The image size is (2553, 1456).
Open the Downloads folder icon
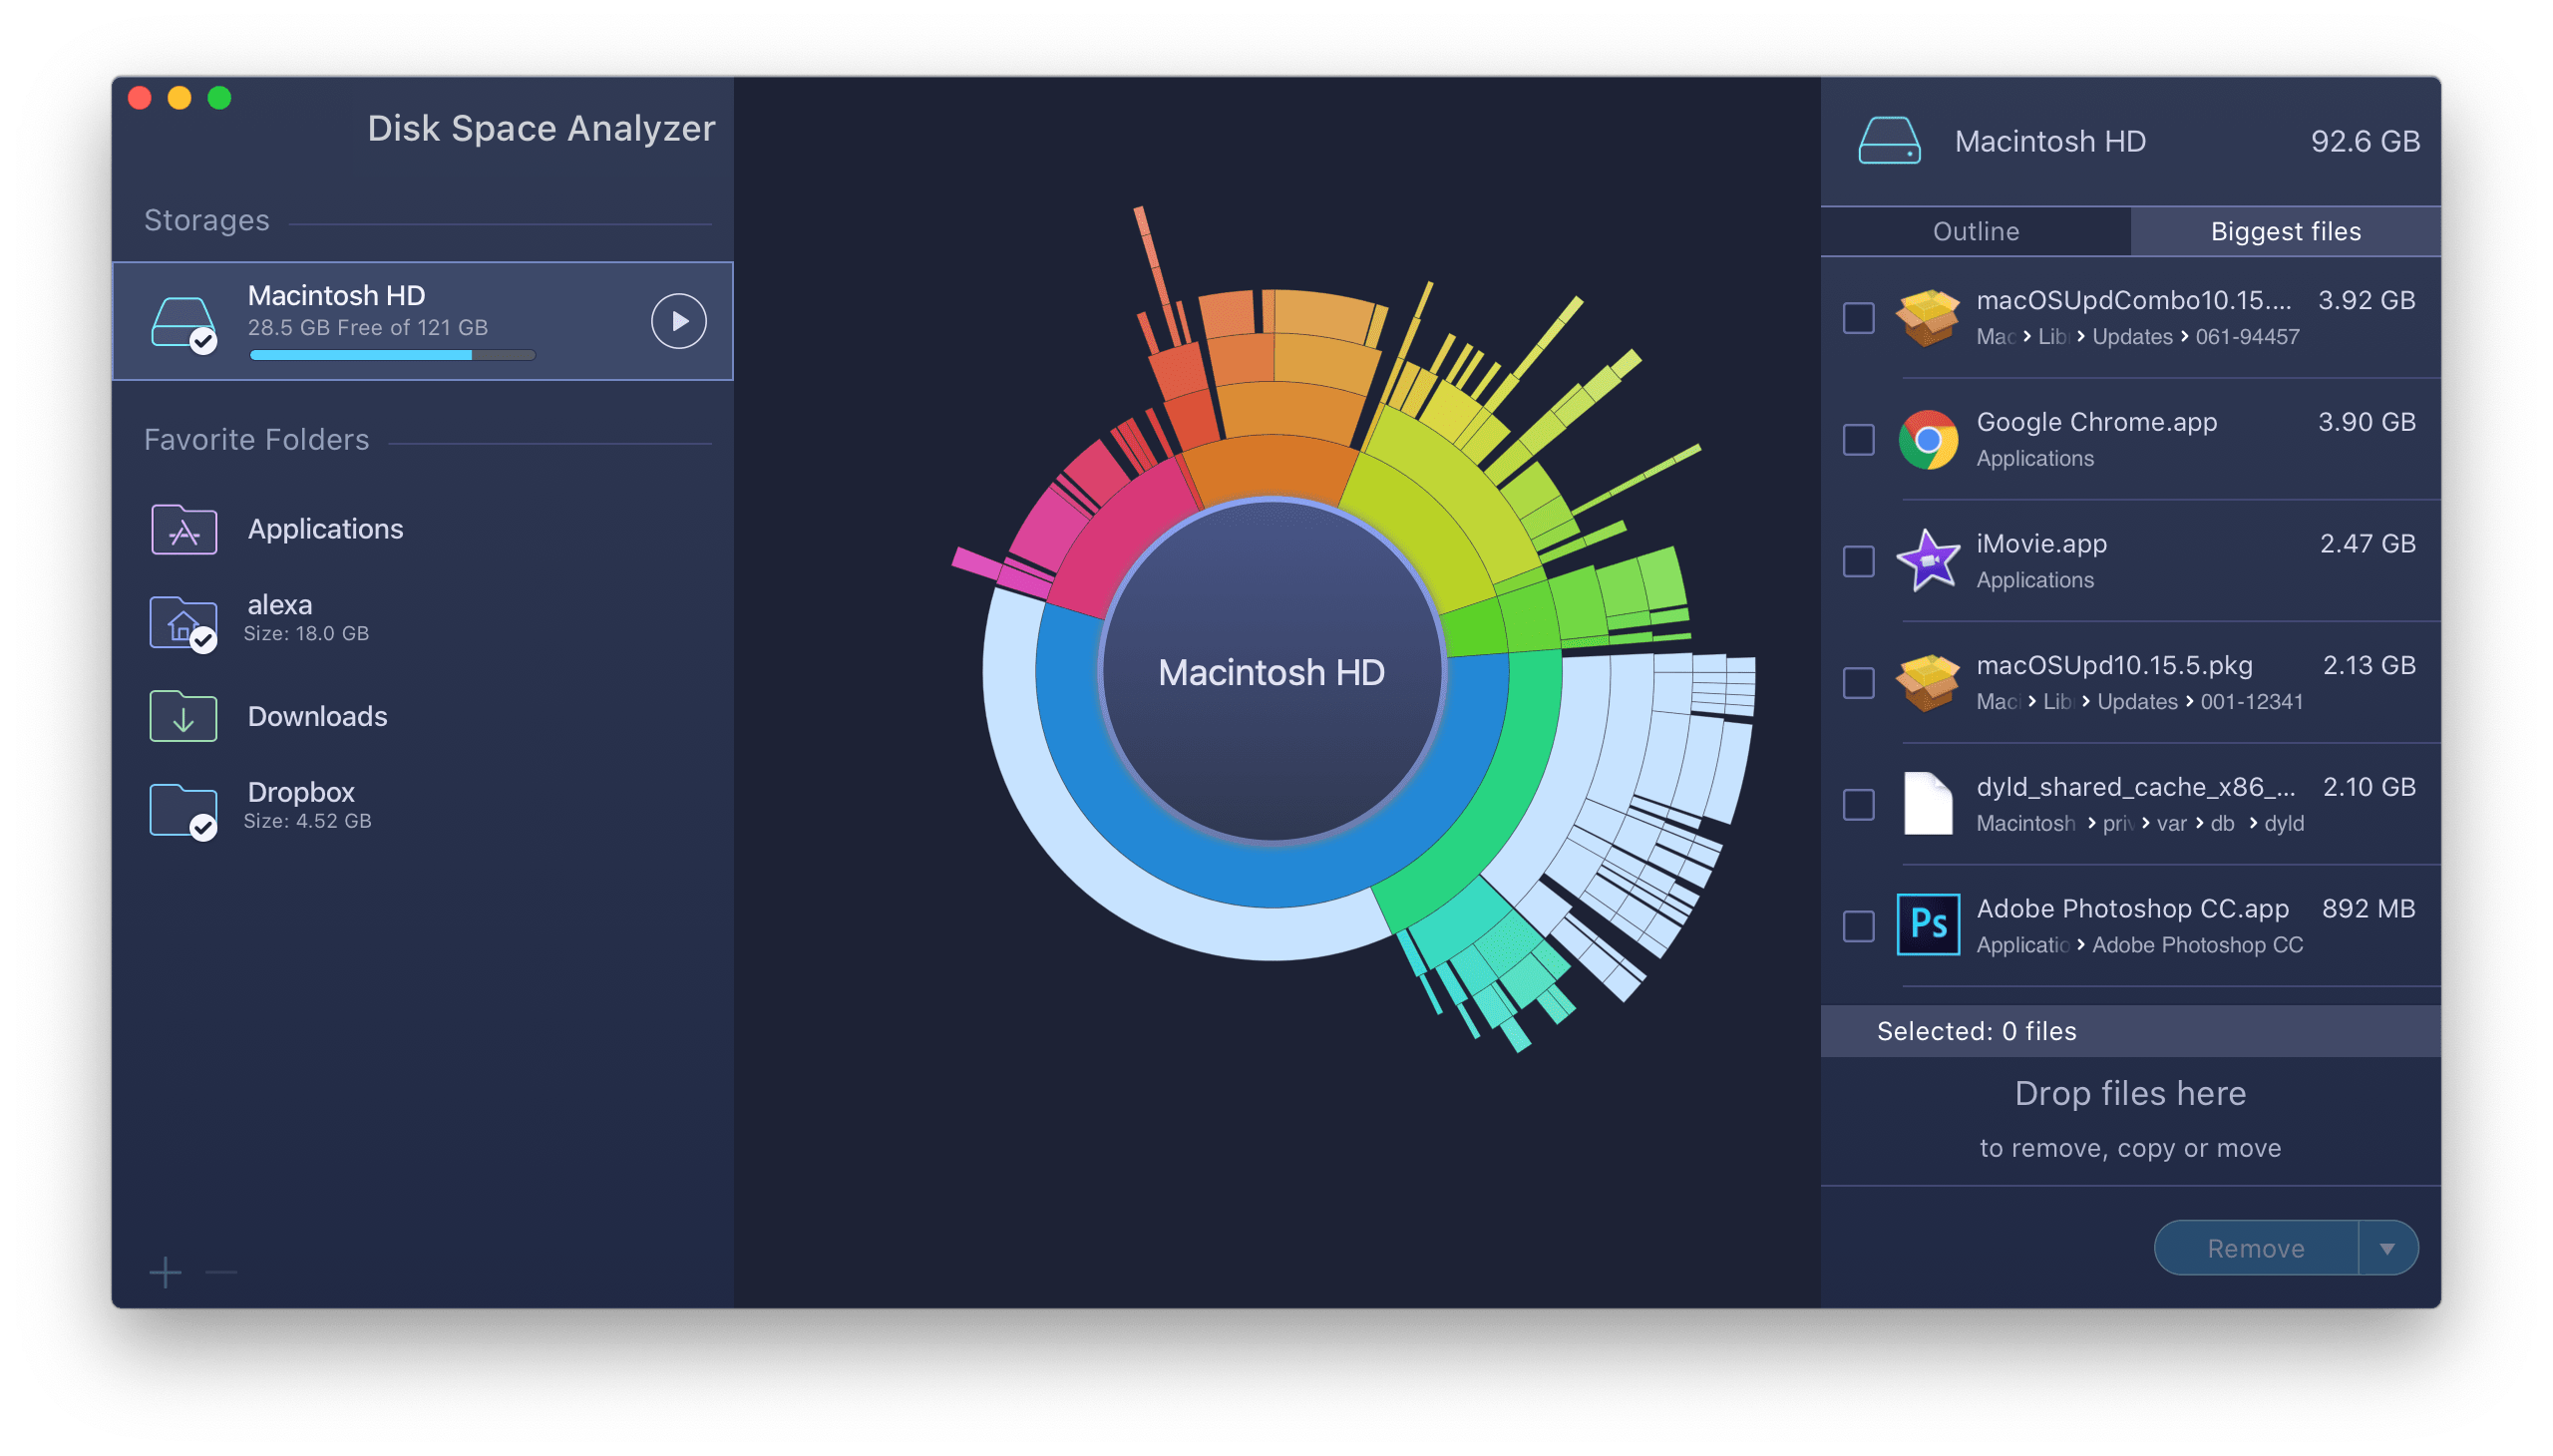click(182, 717)
